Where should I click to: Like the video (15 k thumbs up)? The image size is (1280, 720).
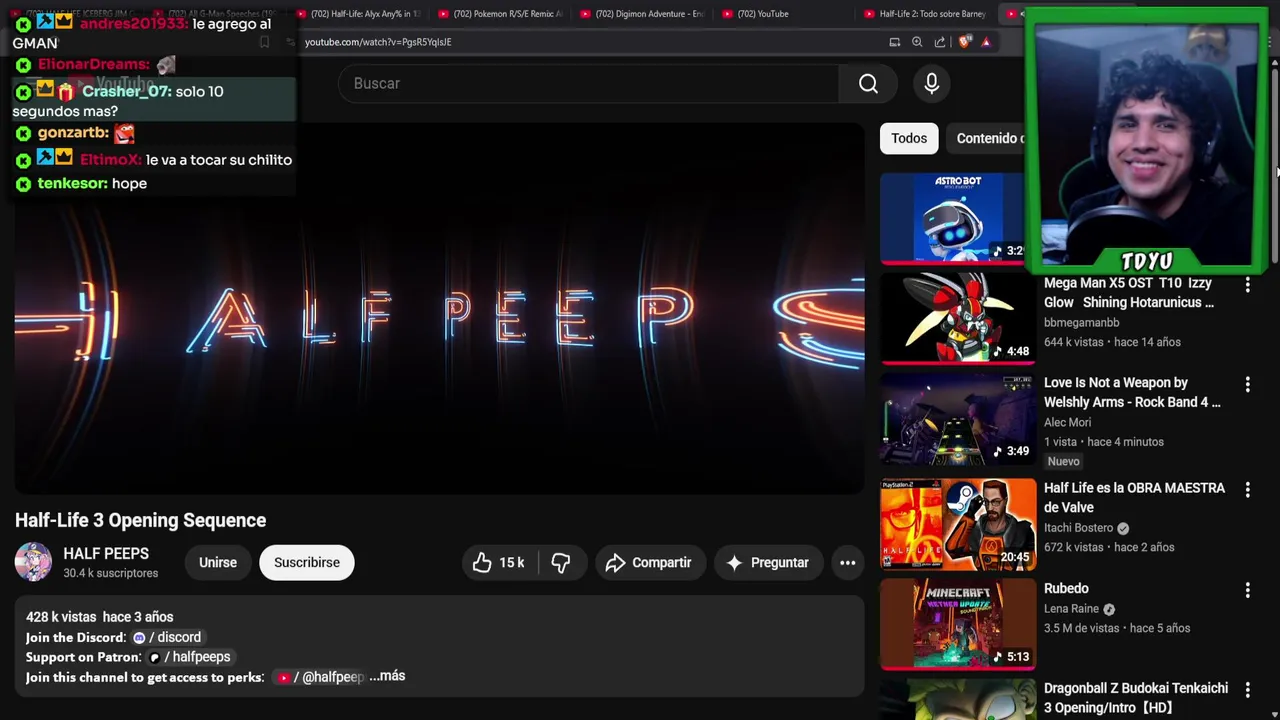coord(500,562)
